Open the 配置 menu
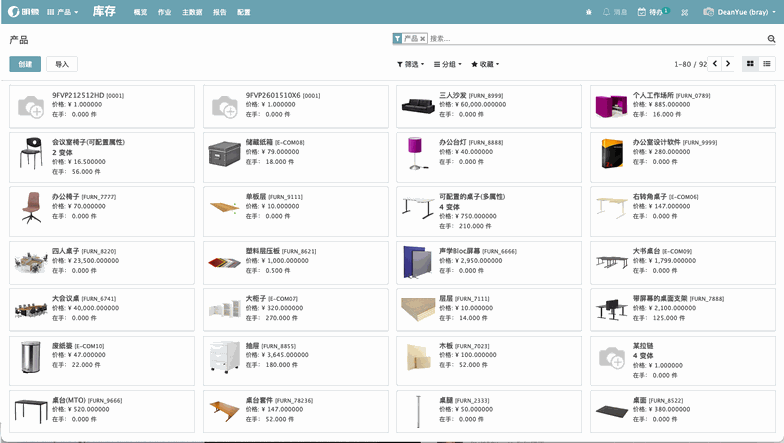 coord(244,12)
